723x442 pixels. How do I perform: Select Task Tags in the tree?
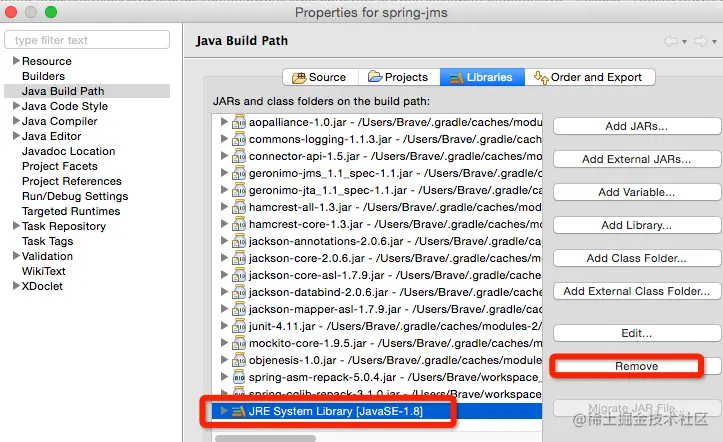click(47, 241)
